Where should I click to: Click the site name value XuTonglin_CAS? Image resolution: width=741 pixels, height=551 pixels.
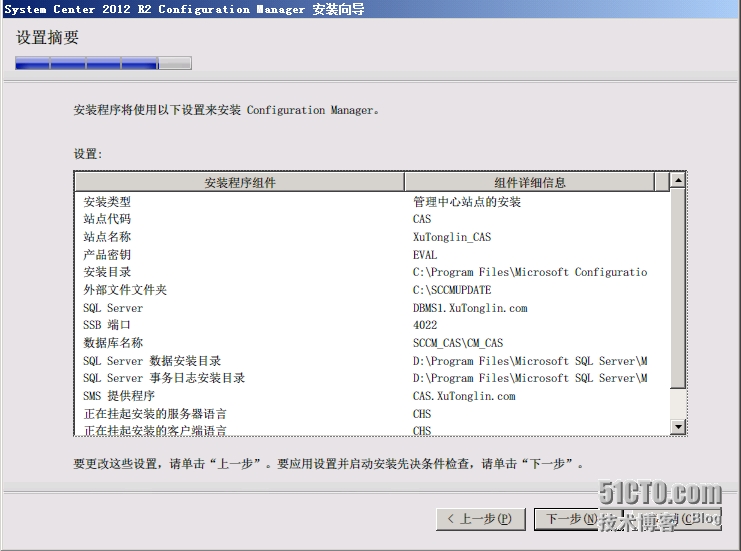pyautogui.click(x=452, y=237)
